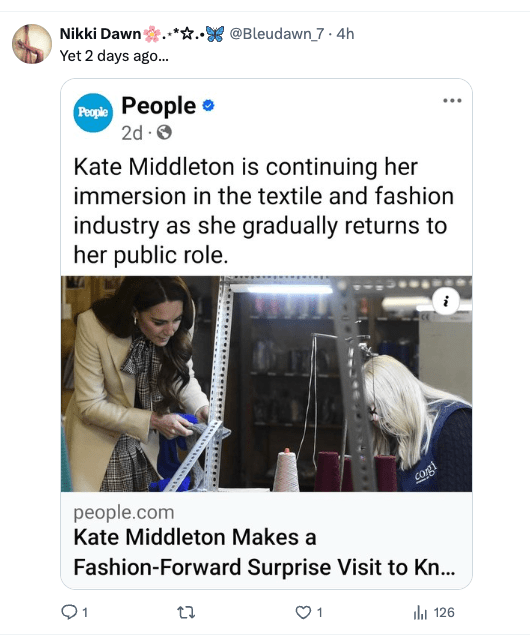
Task: Like the tweet with the heart icon
Action: 303,612
